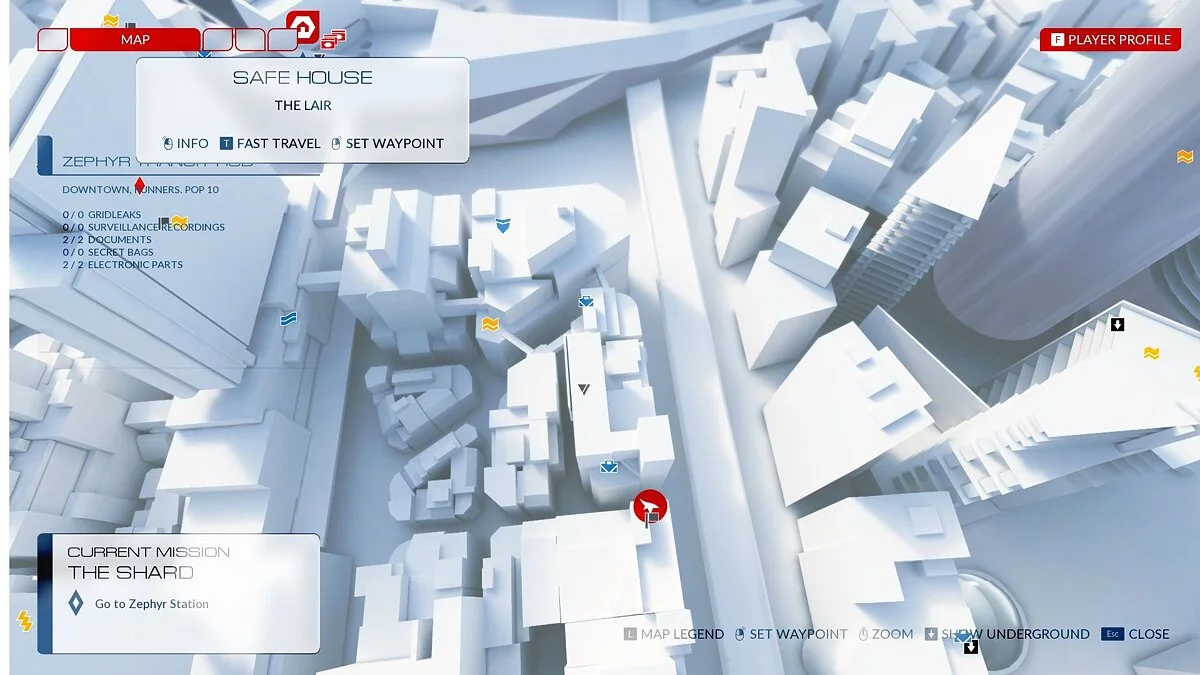Screen dimensions: 1200x675
Task: Select the red Safe House icon above the popup
Action: 302,26
